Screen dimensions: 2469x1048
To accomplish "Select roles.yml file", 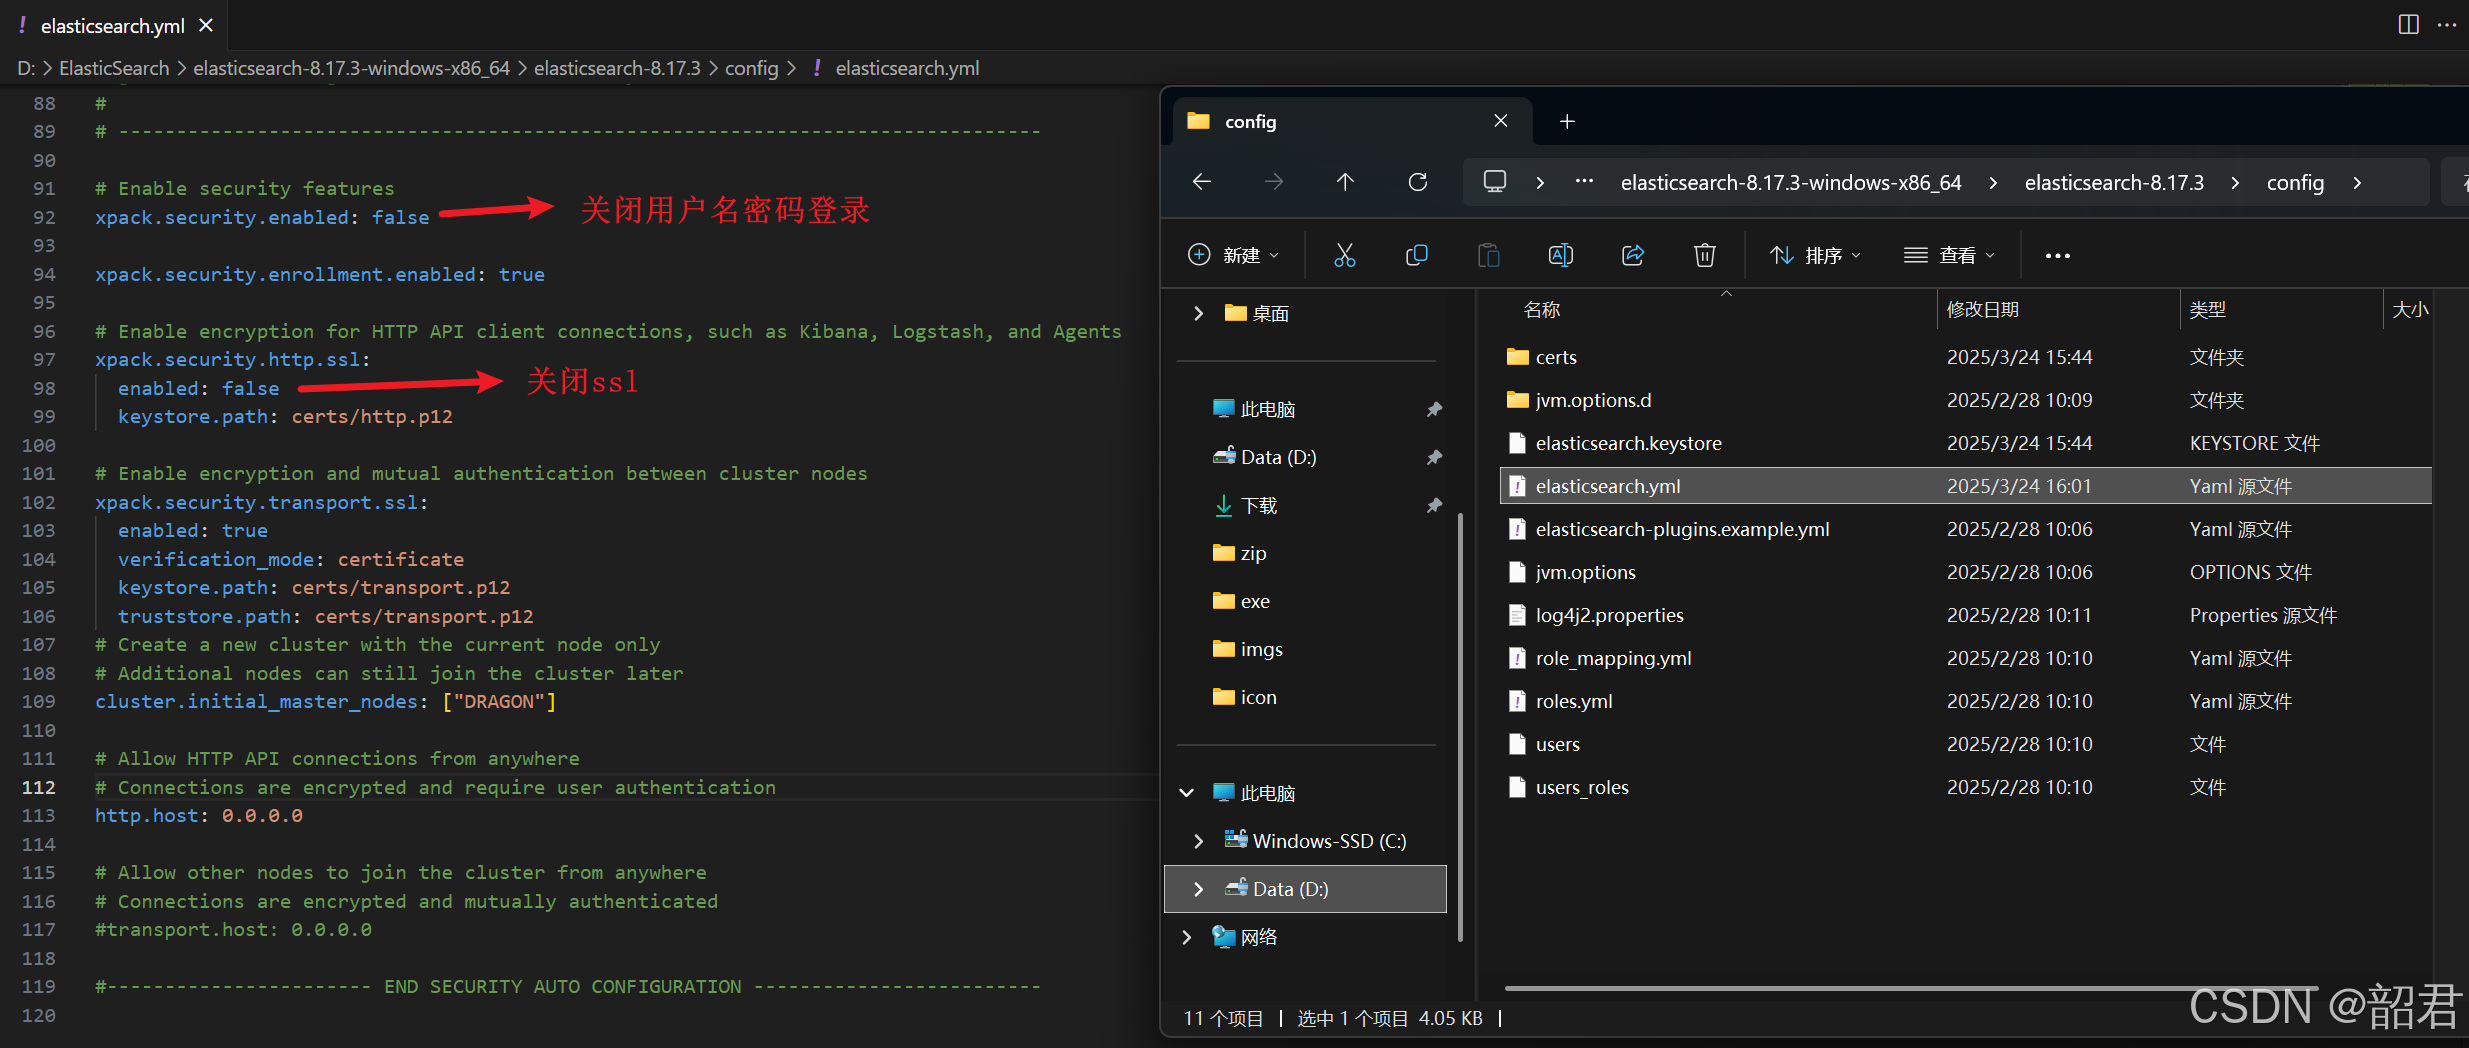I will pos(1966,701).
